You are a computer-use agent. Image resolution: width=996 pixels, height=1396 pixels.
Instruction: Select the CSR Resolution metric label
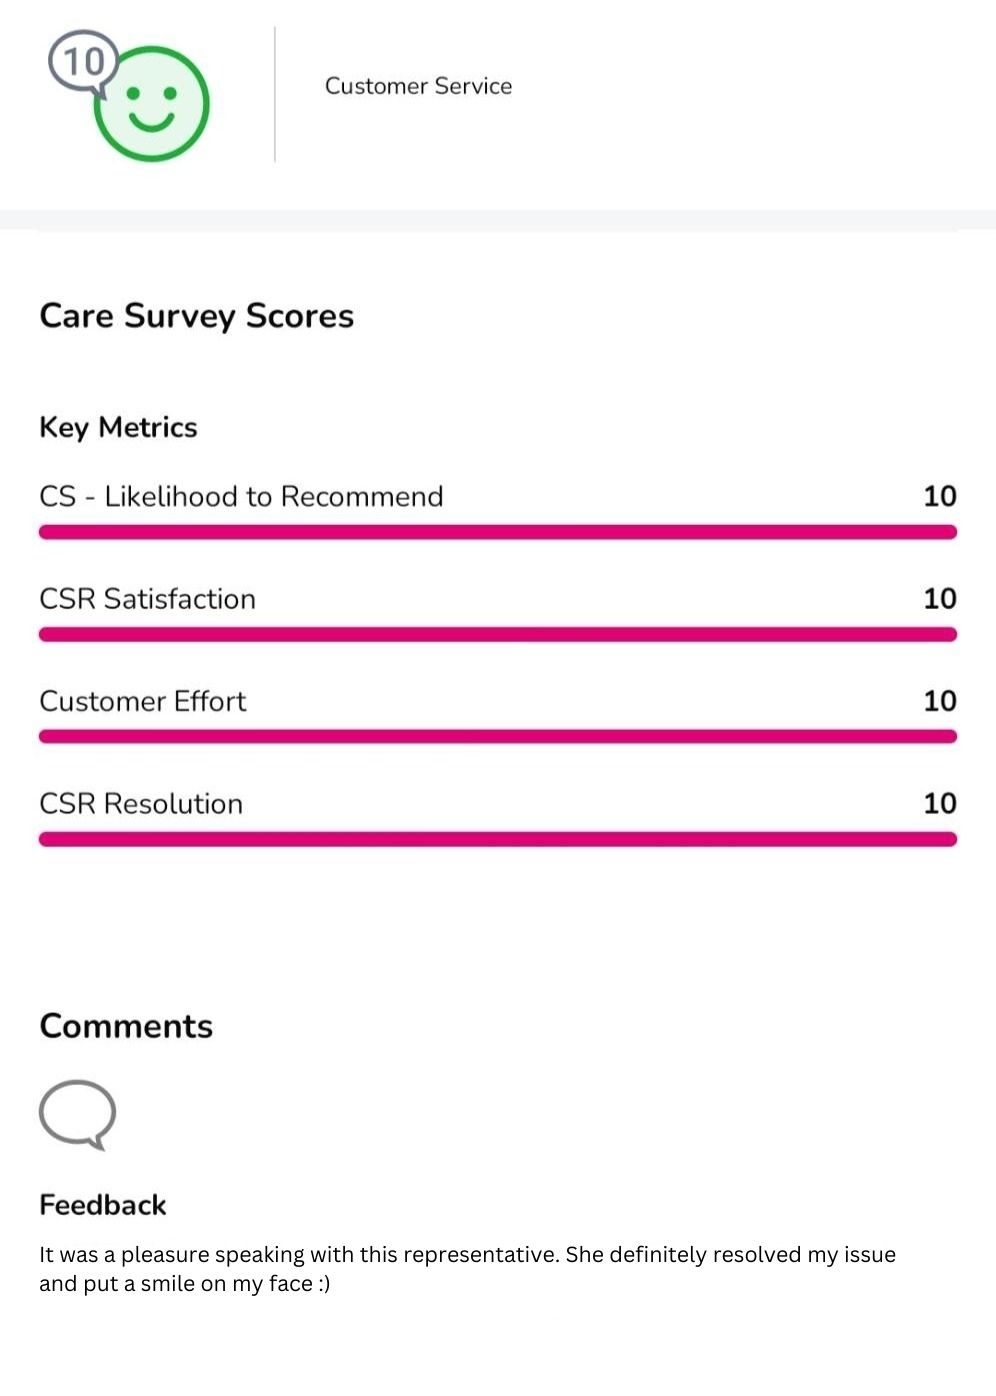[x=141, y=804]
